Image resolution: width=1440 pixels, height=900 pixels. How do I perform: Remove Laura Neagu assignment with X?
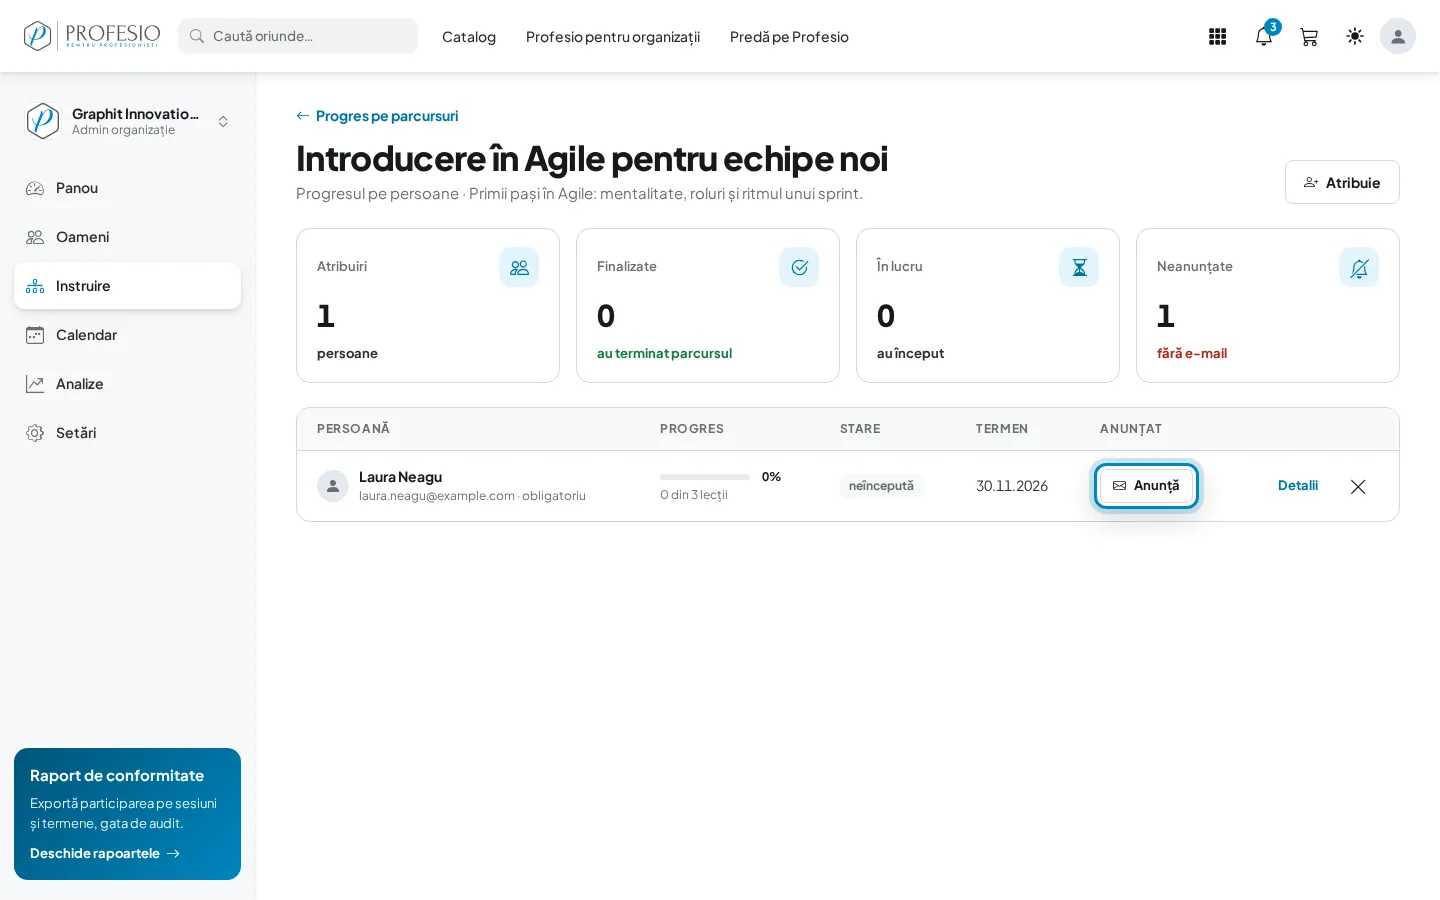(x=1358, y=487)
